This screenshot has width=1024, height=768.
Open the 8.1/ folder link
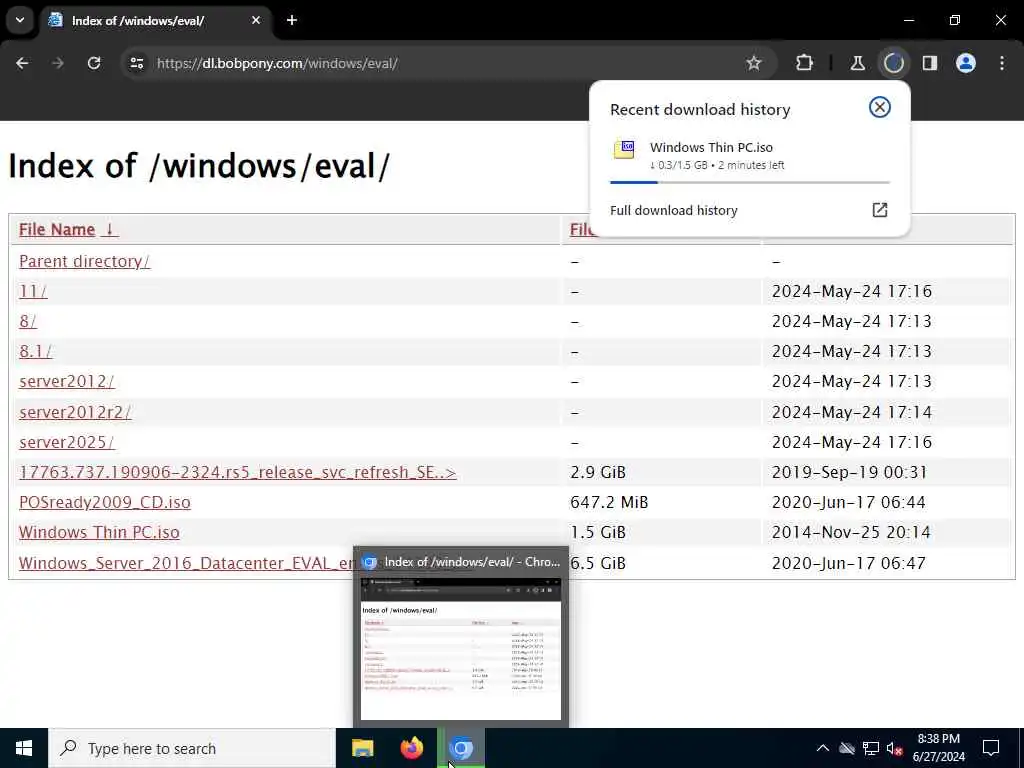(35, 351)
